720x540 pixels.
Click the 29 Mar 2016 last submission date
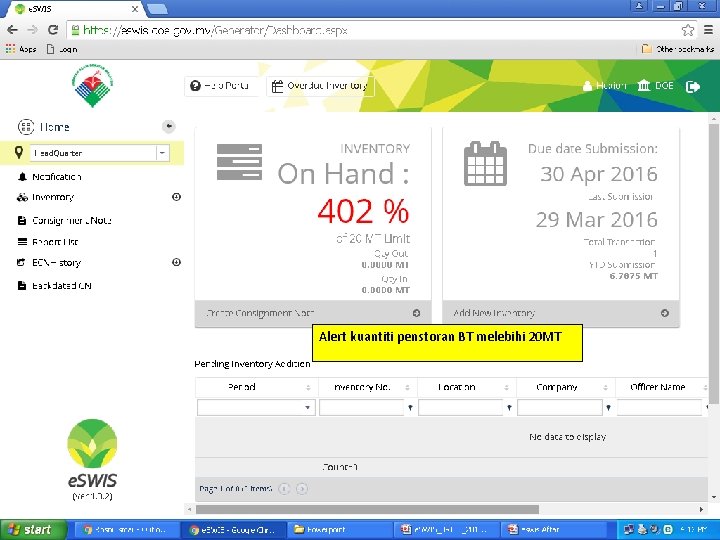[x=596, y=220]
